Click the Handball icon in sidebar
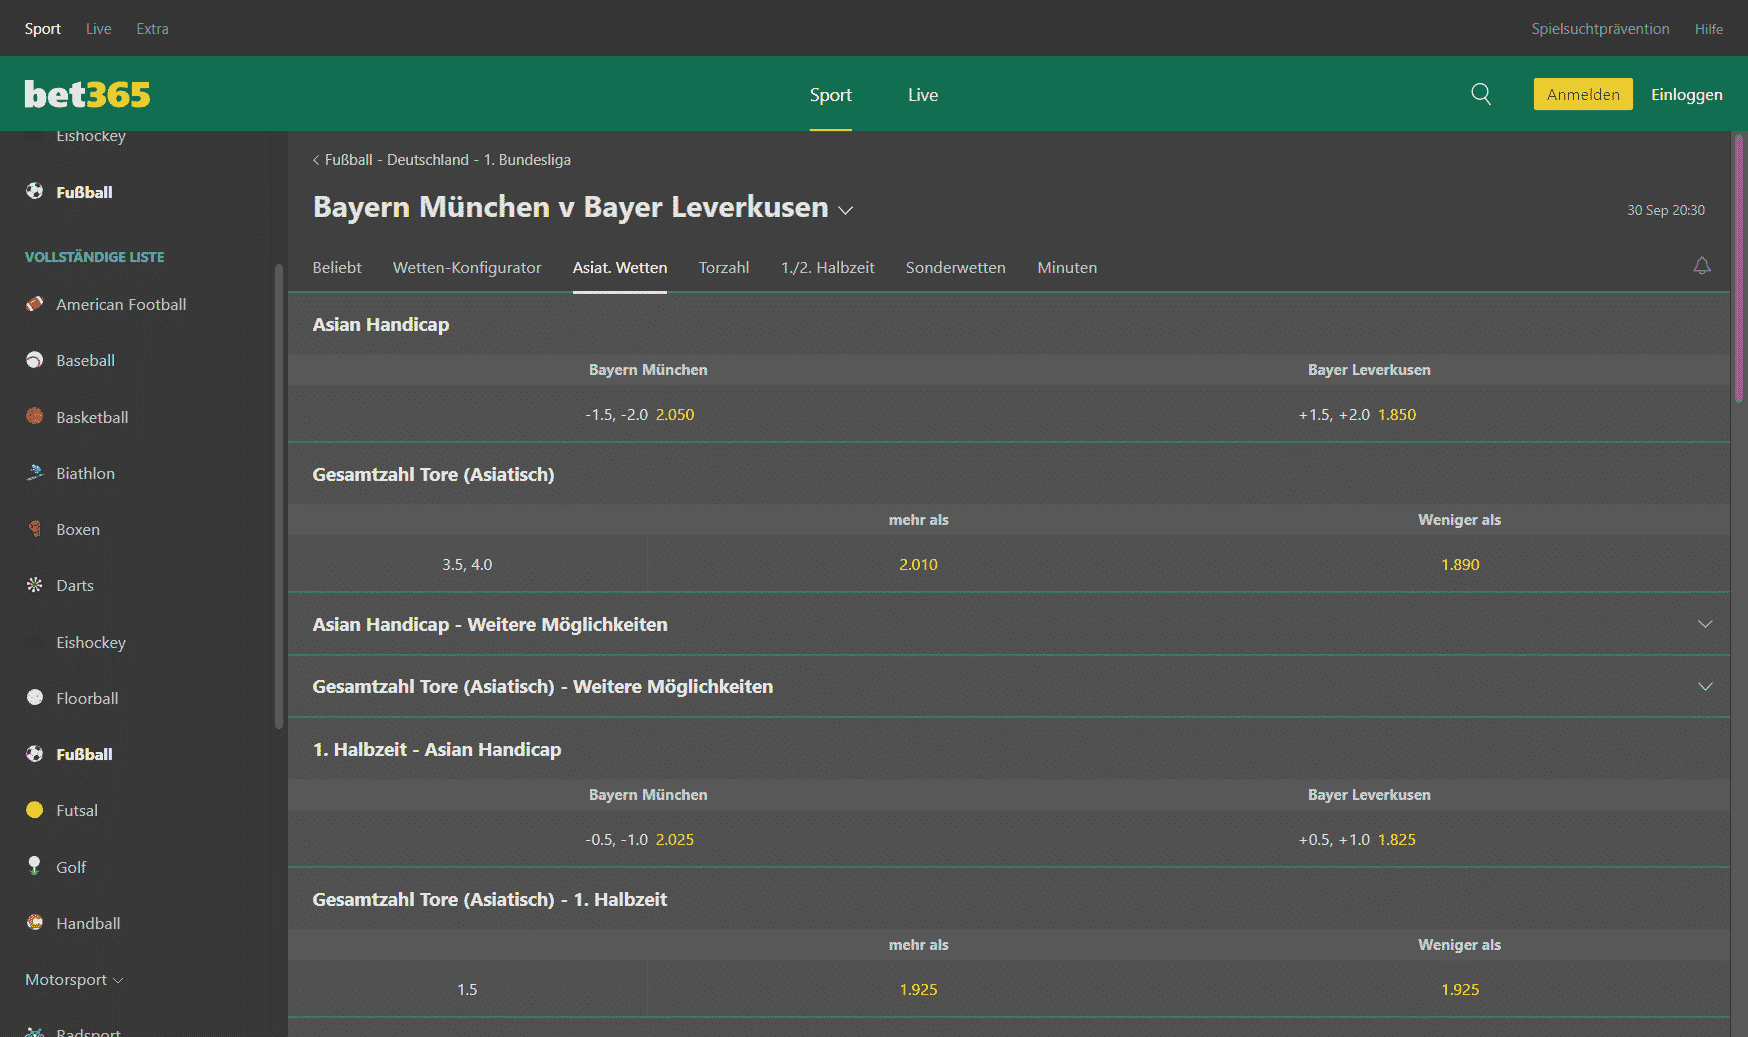 pos(35,922)
